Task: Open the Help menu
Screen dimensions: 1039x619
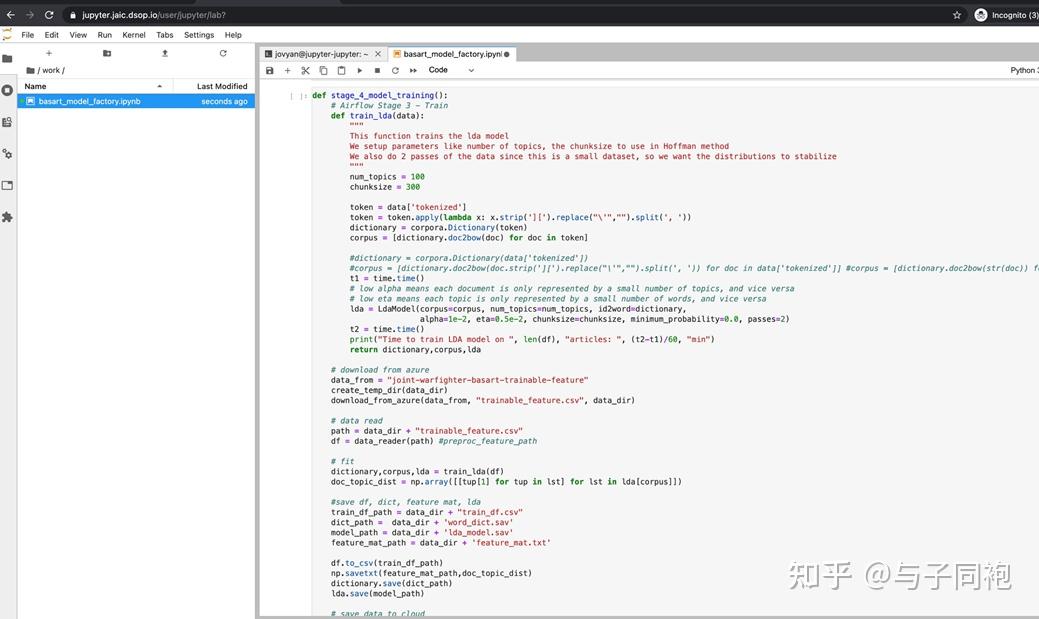Action: 233,35
